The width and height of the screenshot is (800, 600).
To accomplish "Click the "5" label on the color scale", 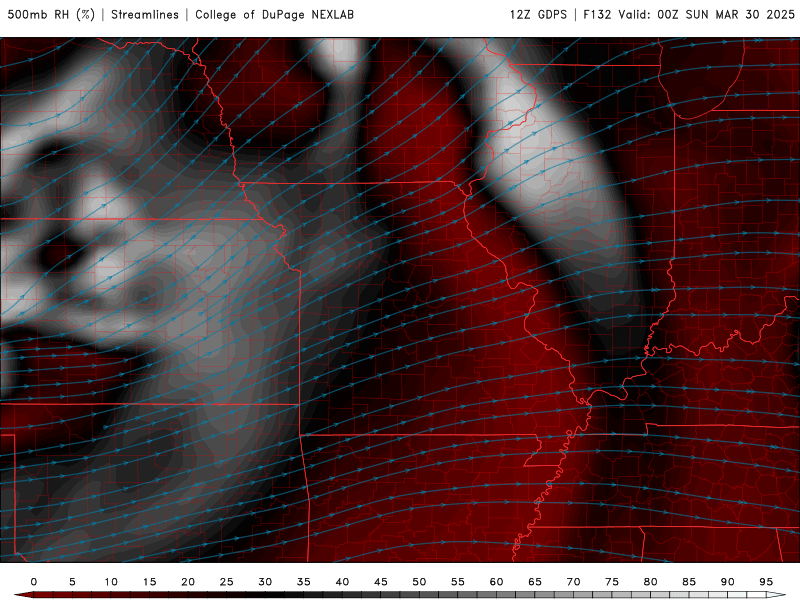I will 72,582.
